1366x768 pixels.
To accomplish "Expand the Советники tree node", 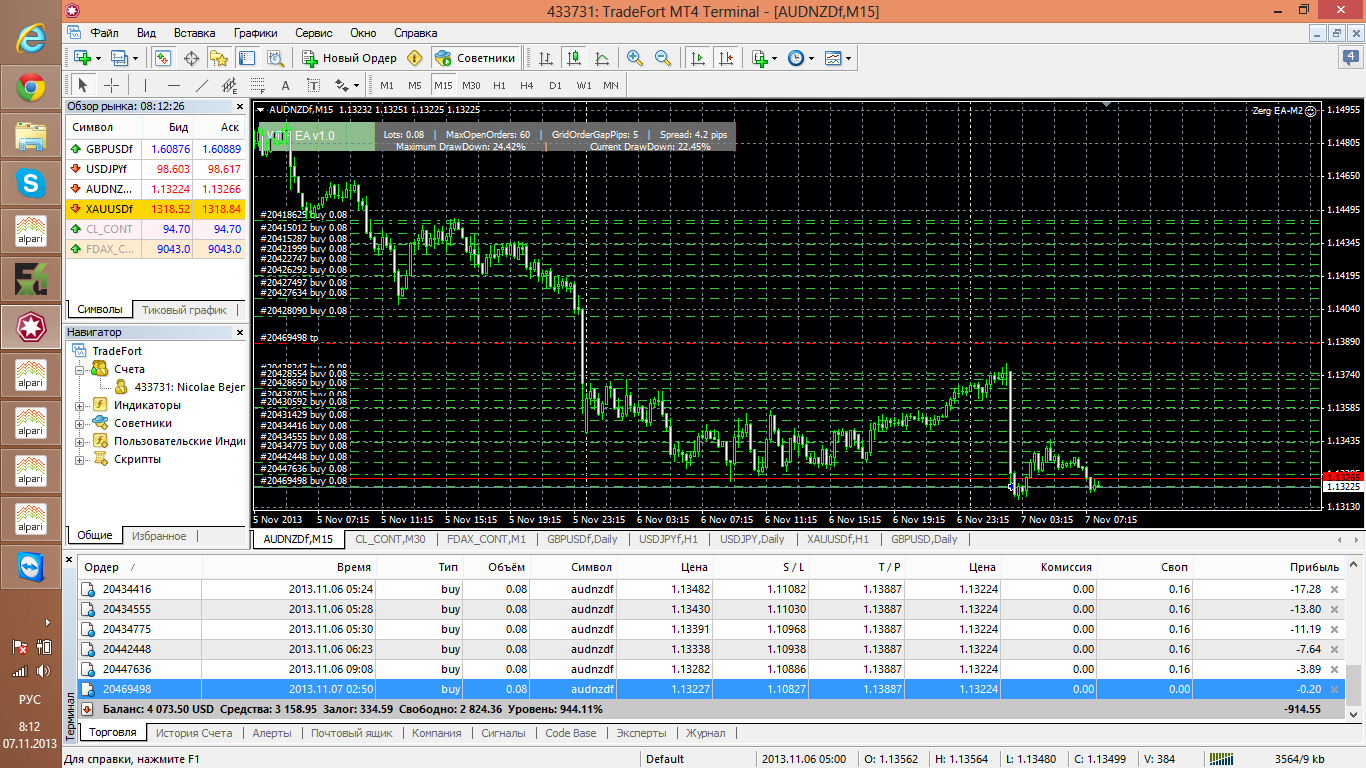I will click(x=80, y=424).
